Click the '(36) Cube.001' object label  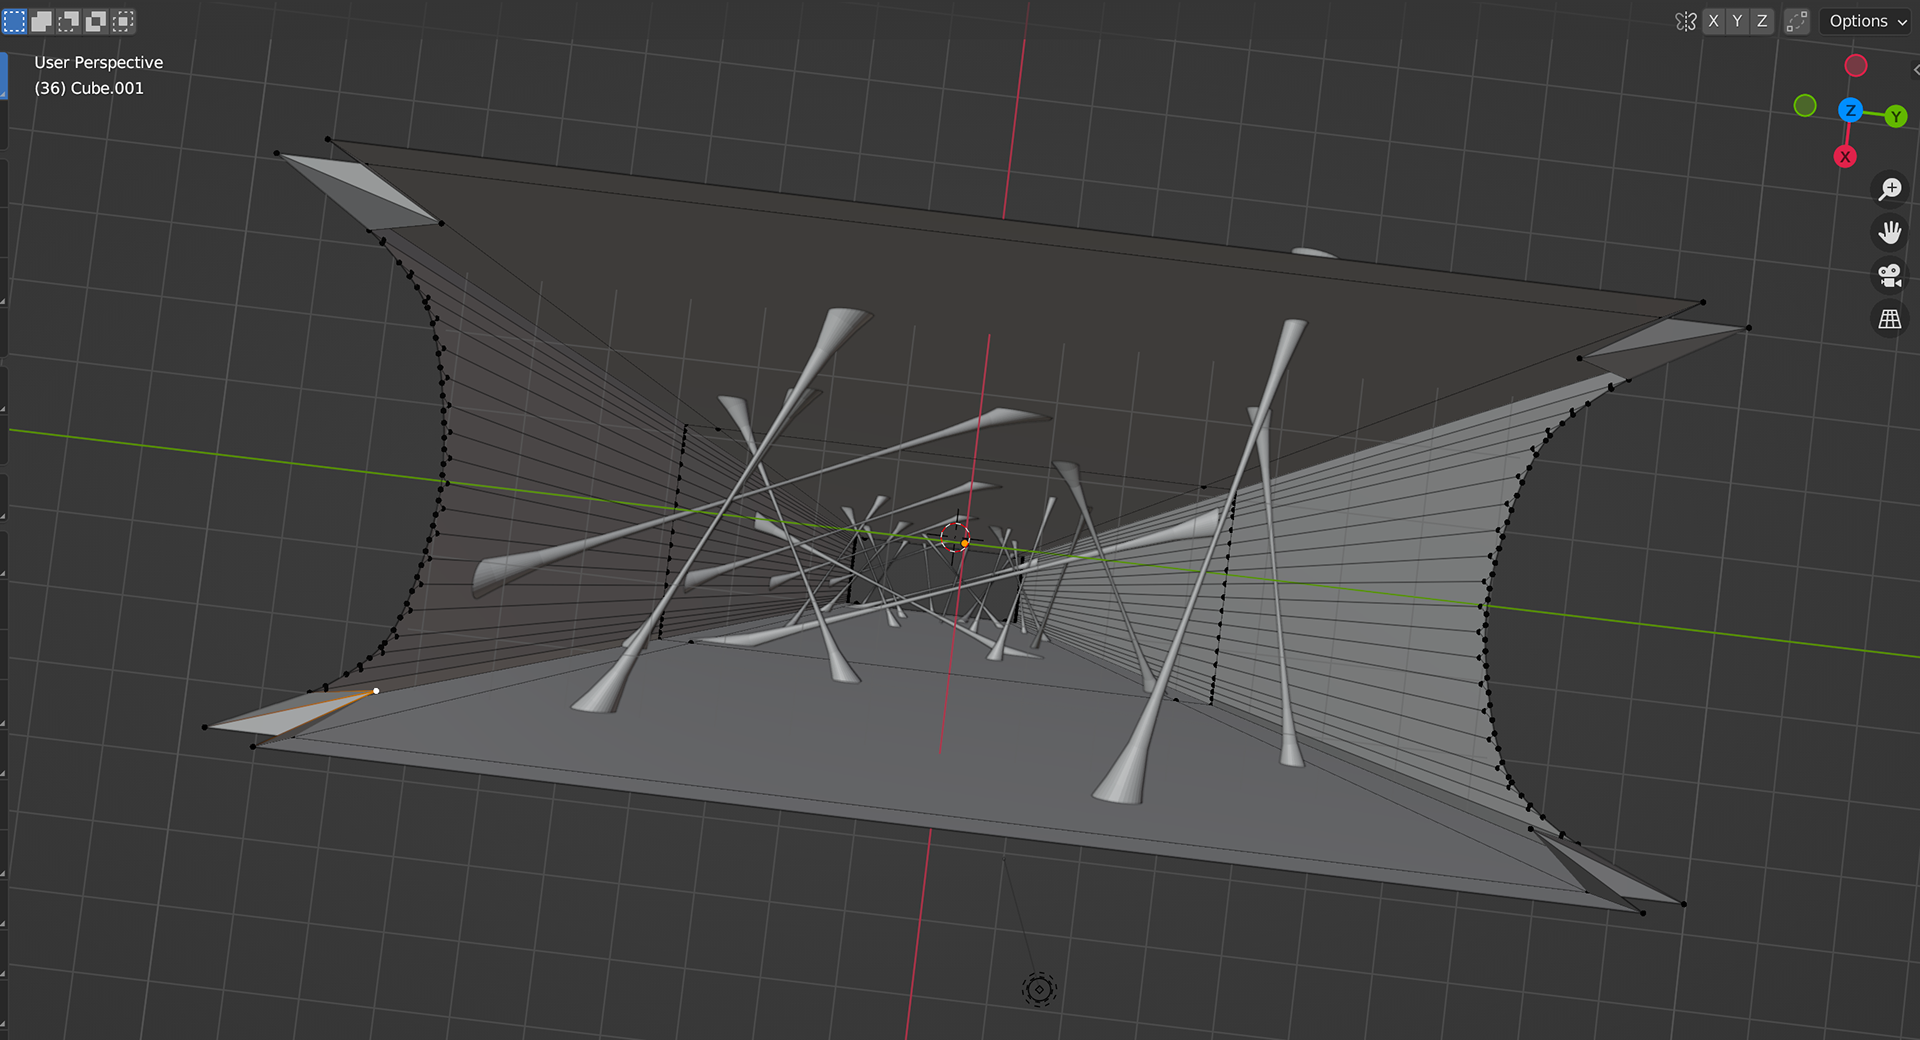(x=89, y=88)
